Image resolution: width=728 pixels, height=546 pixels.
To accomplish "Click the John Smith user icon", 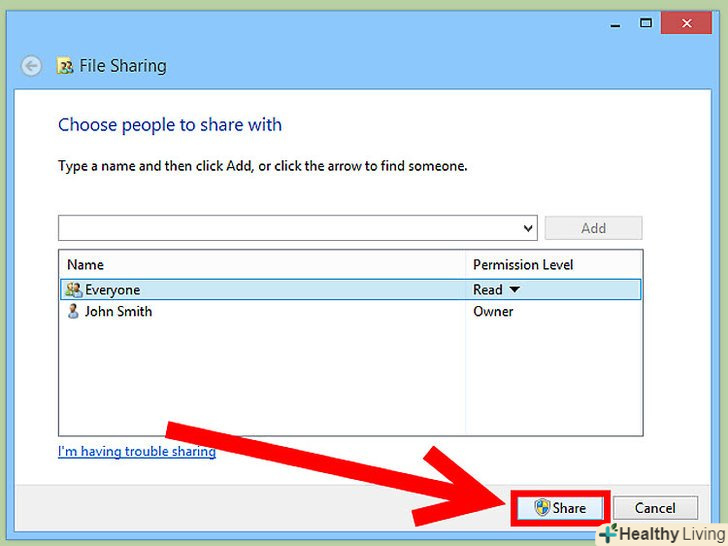I will coord(73,312).
